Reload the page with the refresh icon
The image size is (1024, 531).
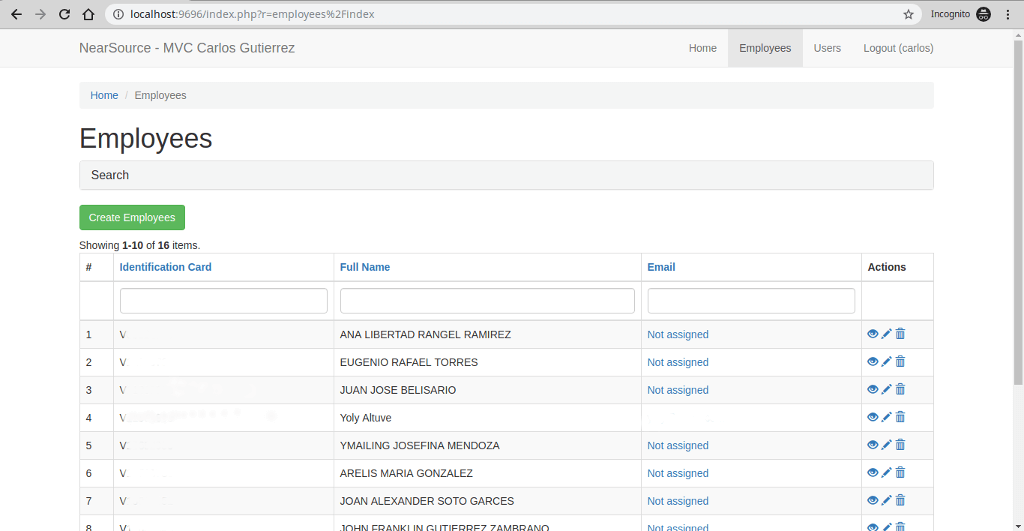[64, 14]
